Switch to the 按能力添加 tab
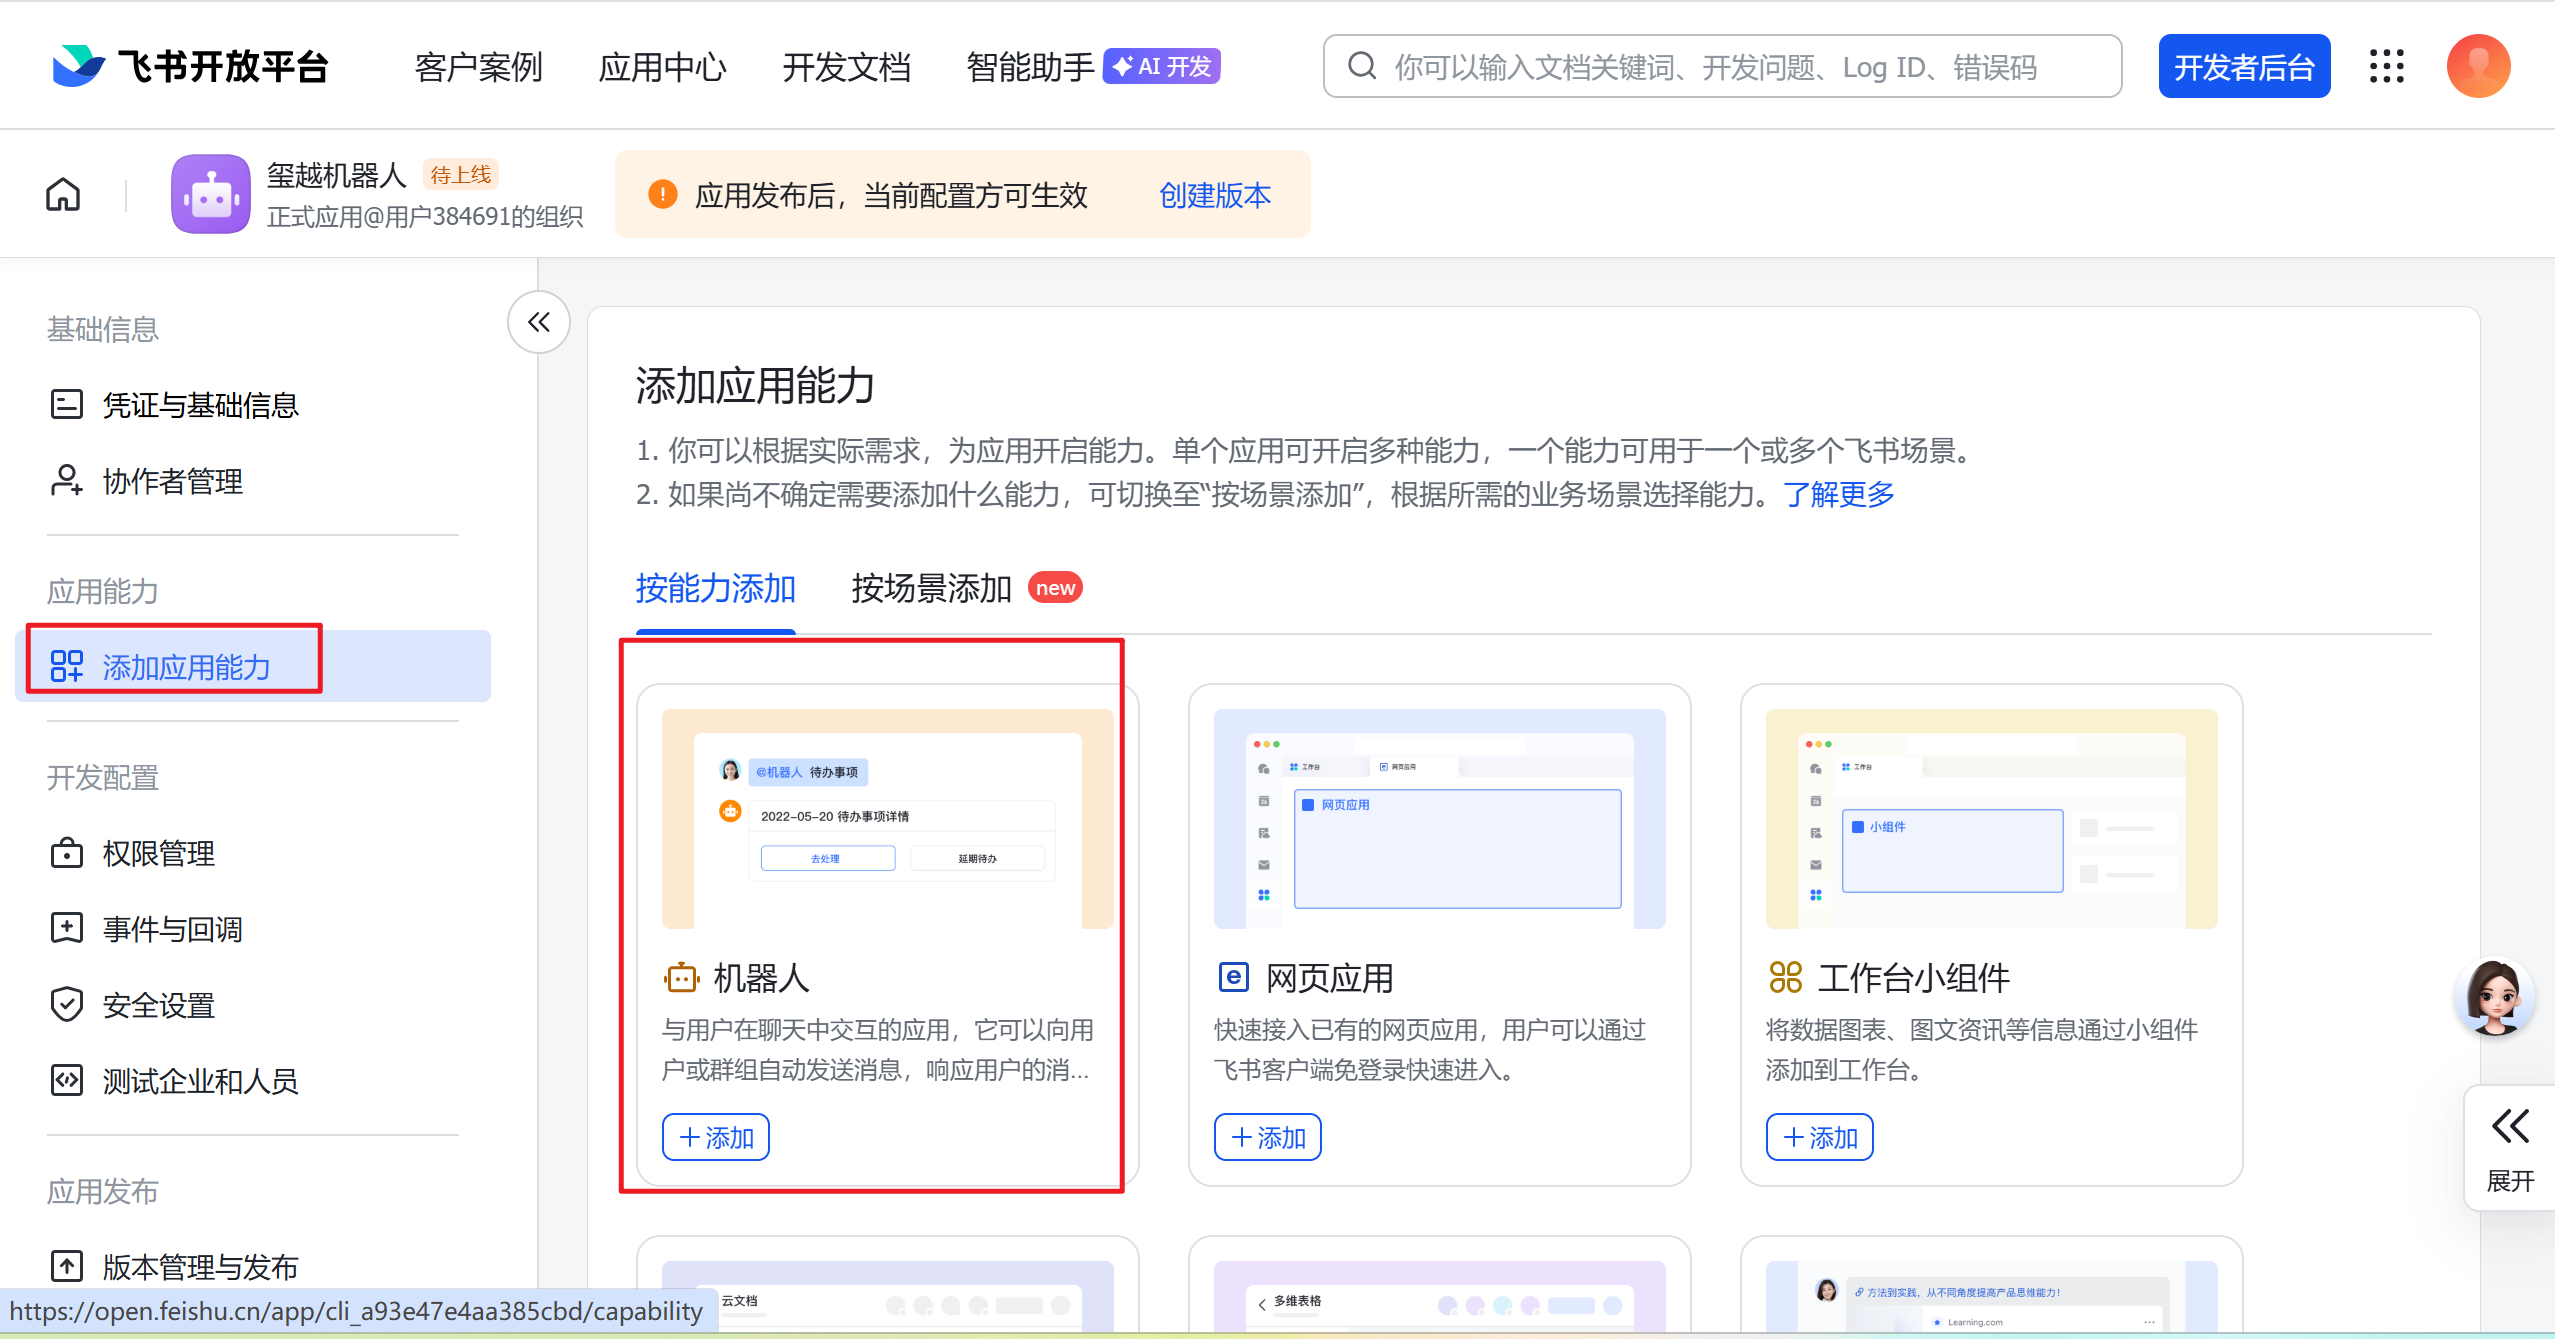Screen dimensions: 2555x1339 point(715,588)
